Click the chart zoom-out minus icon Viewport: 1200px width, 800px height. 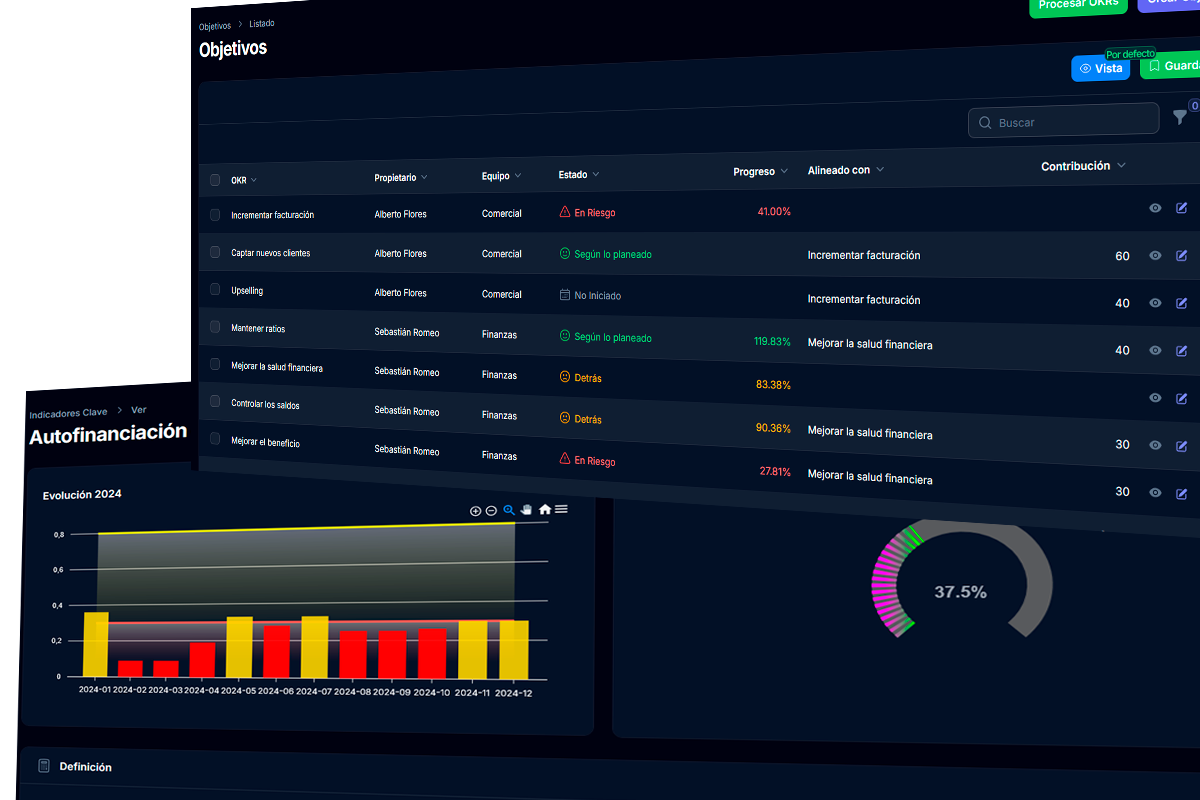point(491,511)
